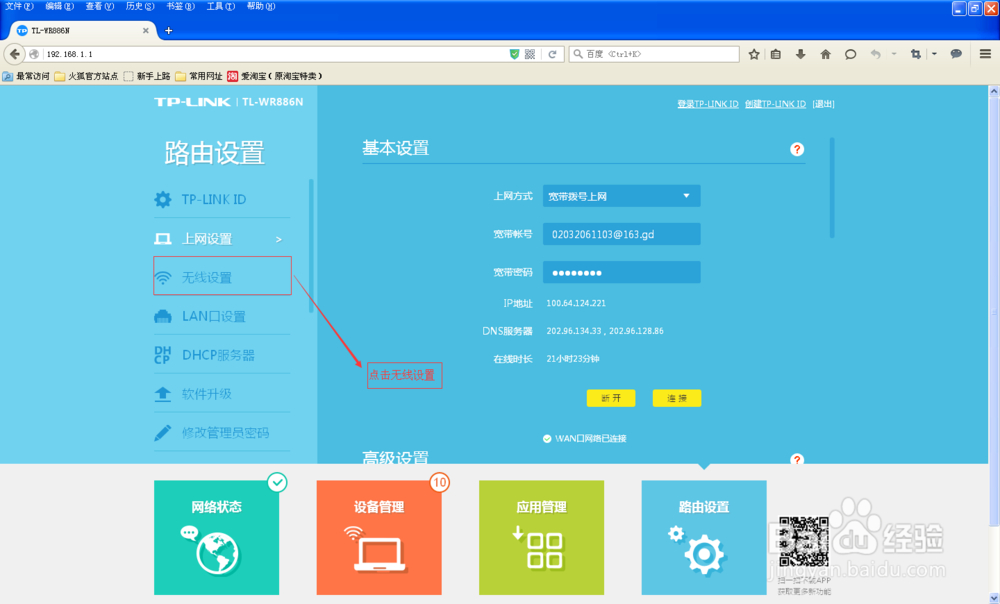
Task: Open the 工具 menu
Action: (x=220, y=6)
